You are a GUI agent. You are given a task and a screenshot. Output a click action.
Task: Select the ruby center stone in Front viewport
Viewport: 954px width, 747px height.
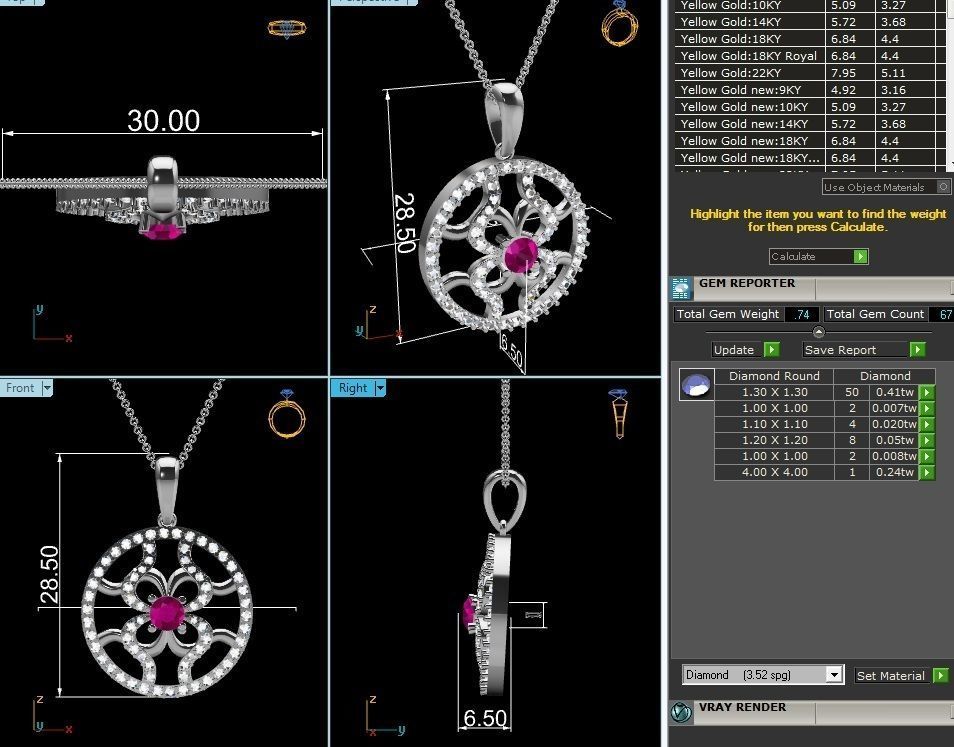click(x=167, y=613)
